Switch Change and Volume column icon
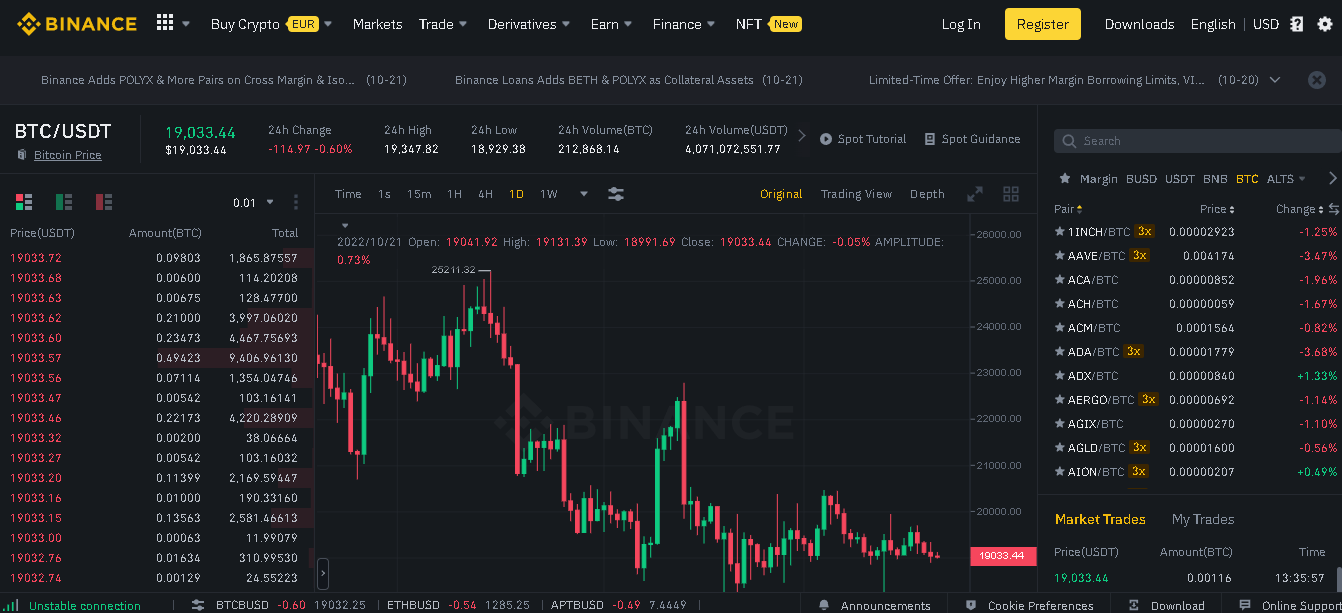The height and width of the screenshot is (613, 1342). point(1333,209)
